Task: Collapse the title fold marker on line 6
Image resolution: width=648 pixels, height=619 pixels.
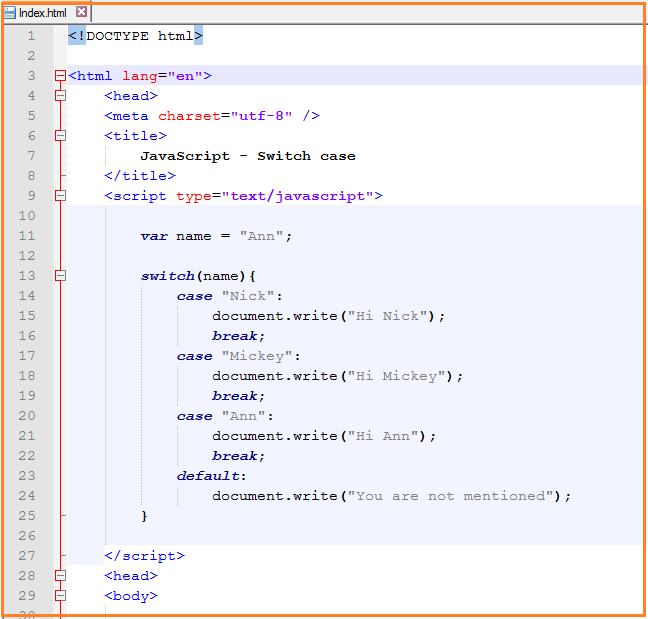Action: coord(60,136)
